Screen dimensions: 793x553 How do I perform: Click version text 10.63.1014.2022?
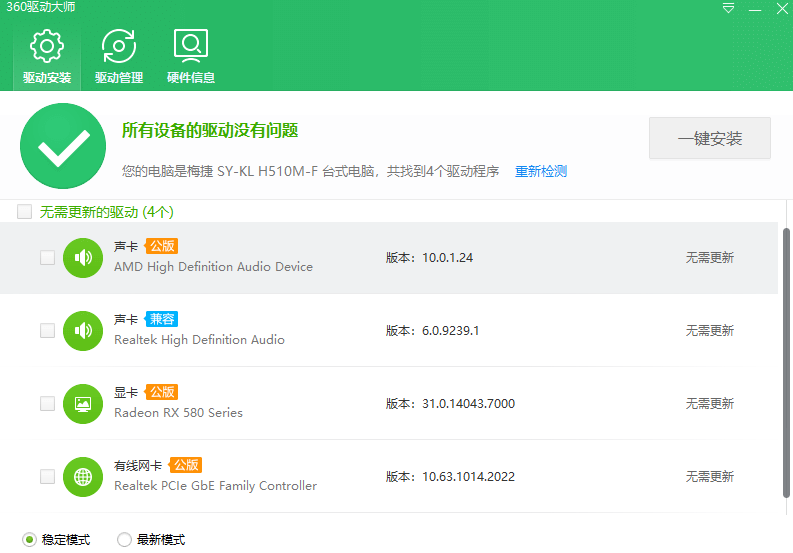tap(468, 476)
